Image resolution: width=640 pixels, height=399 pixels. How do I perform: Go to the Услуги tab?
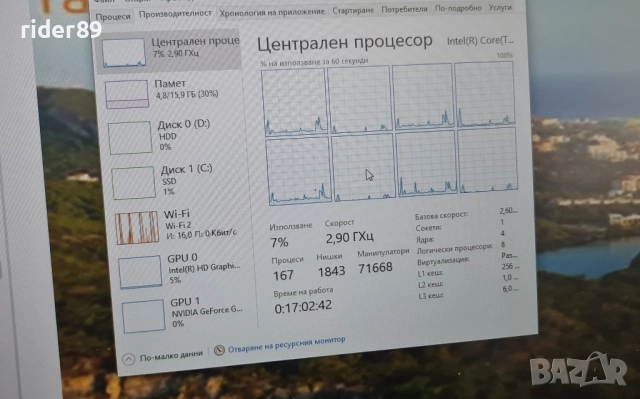(500, 7)
